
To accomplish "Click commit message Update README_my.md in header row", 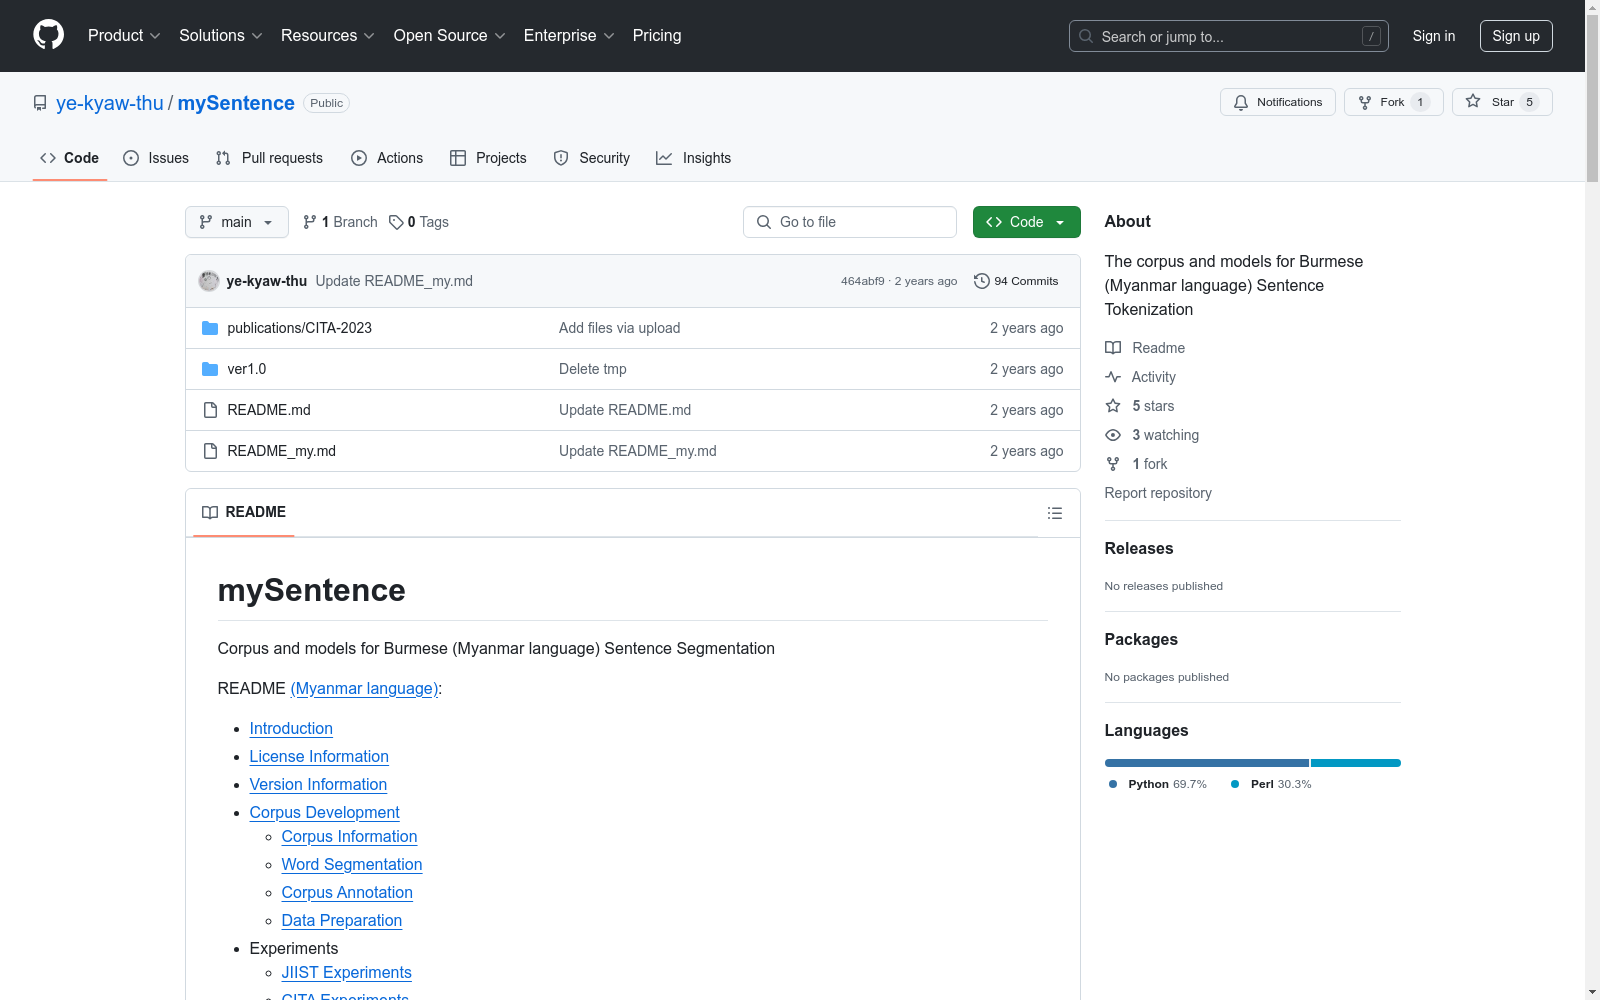I will (x=394, y=281).
